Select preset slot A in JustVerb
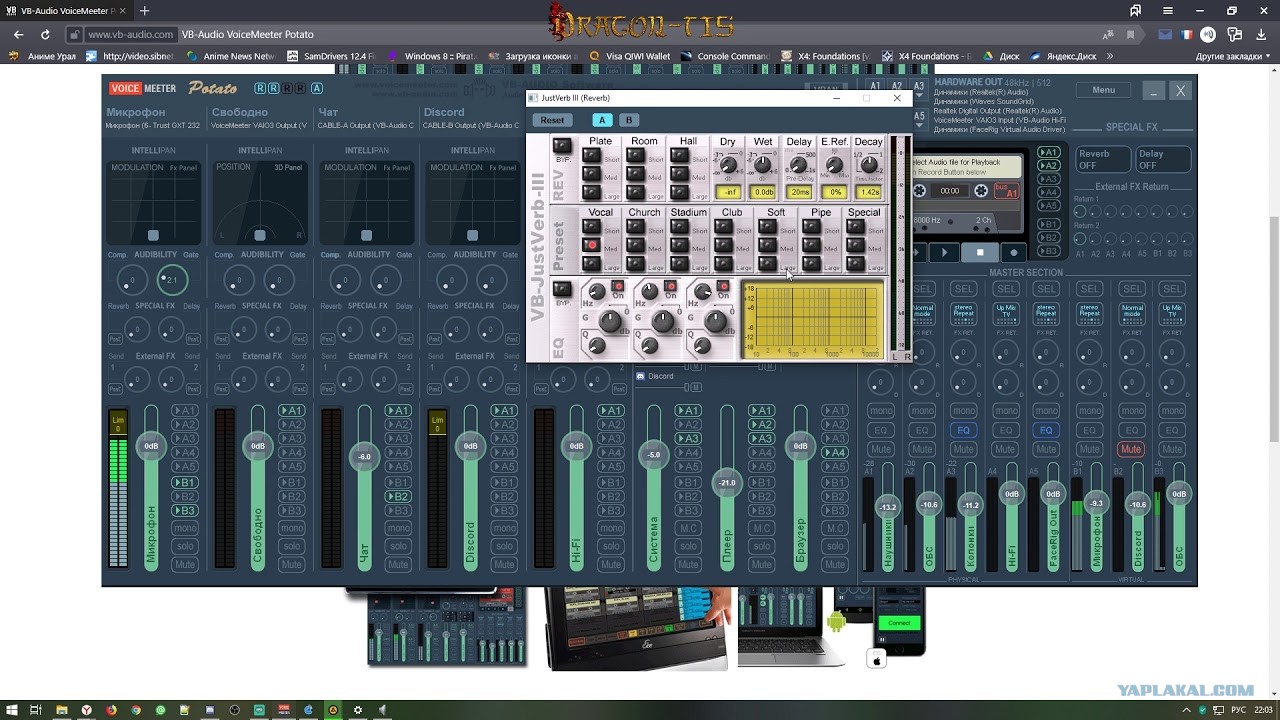Image resolution: width=1280 pixels, height=720 pixels. coord(602,120)
